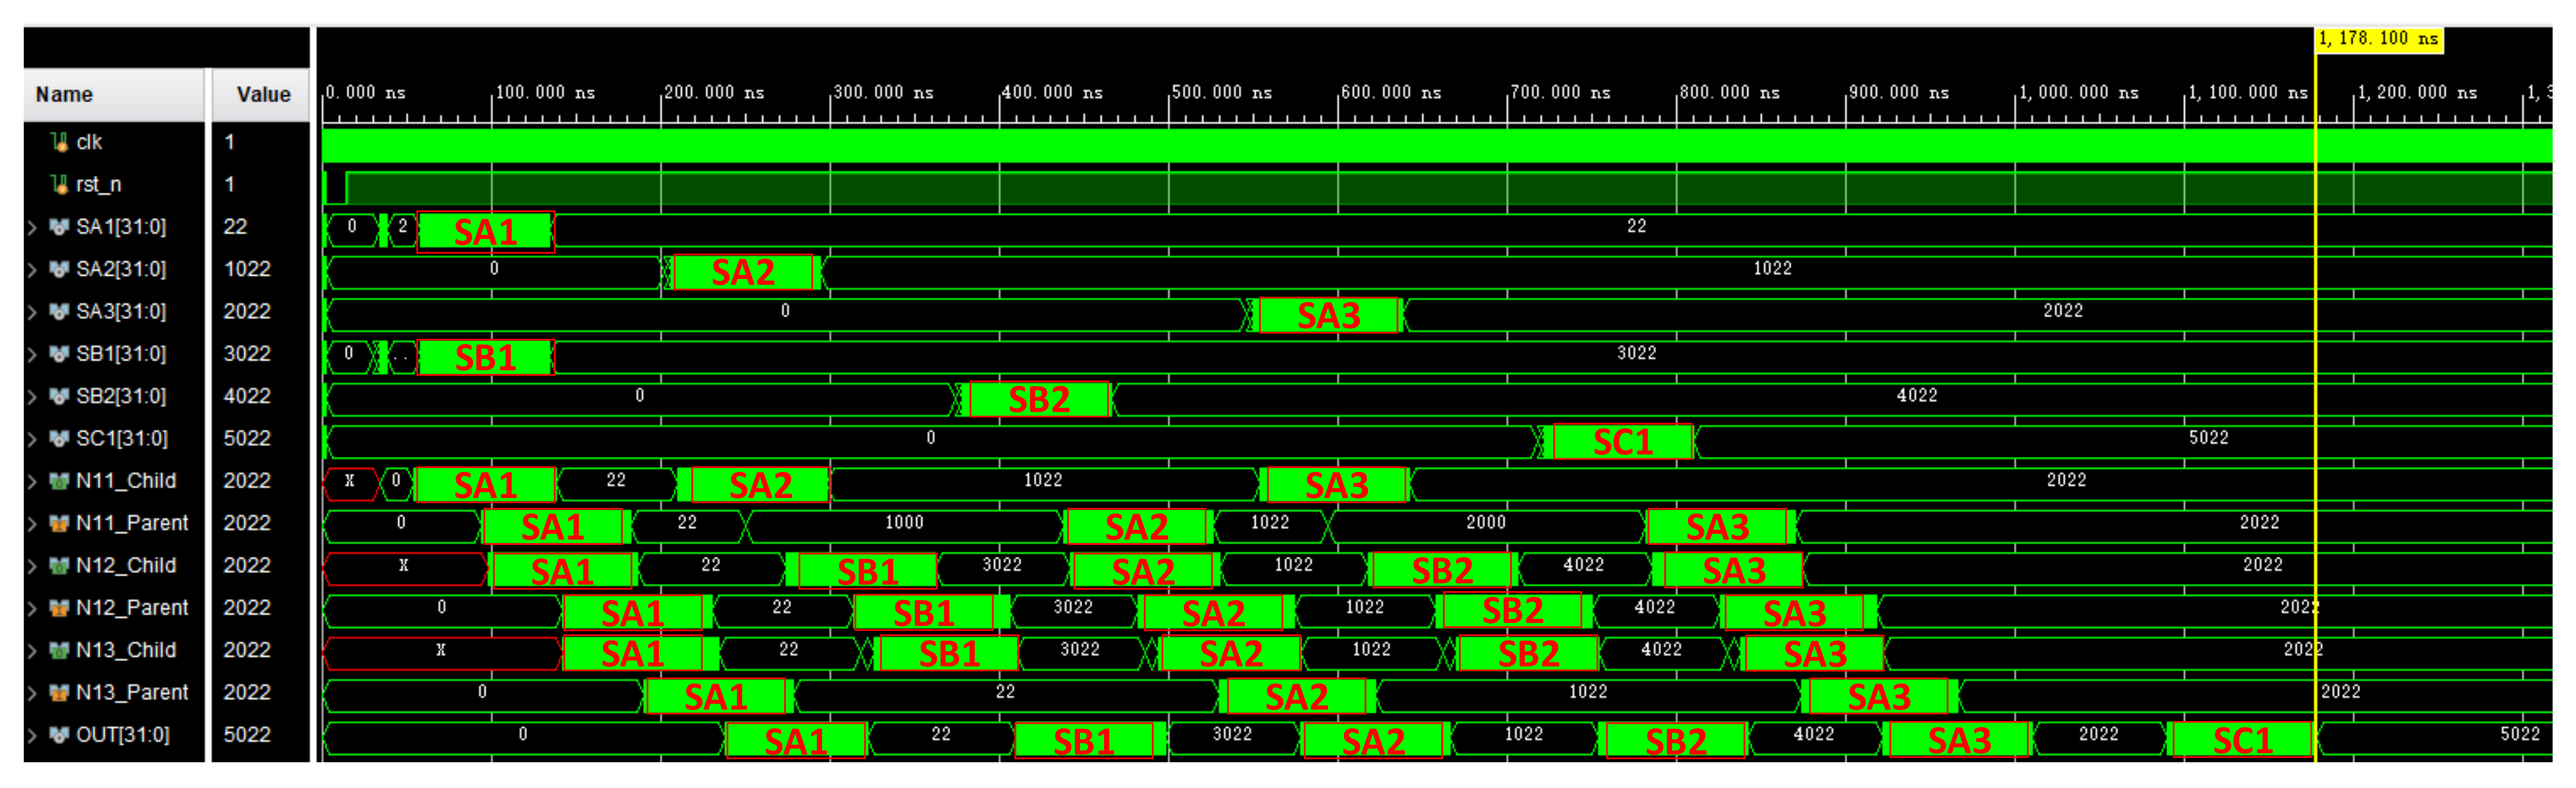
Task: Expand the N11_Child signal group
Action: click(33, 482)
